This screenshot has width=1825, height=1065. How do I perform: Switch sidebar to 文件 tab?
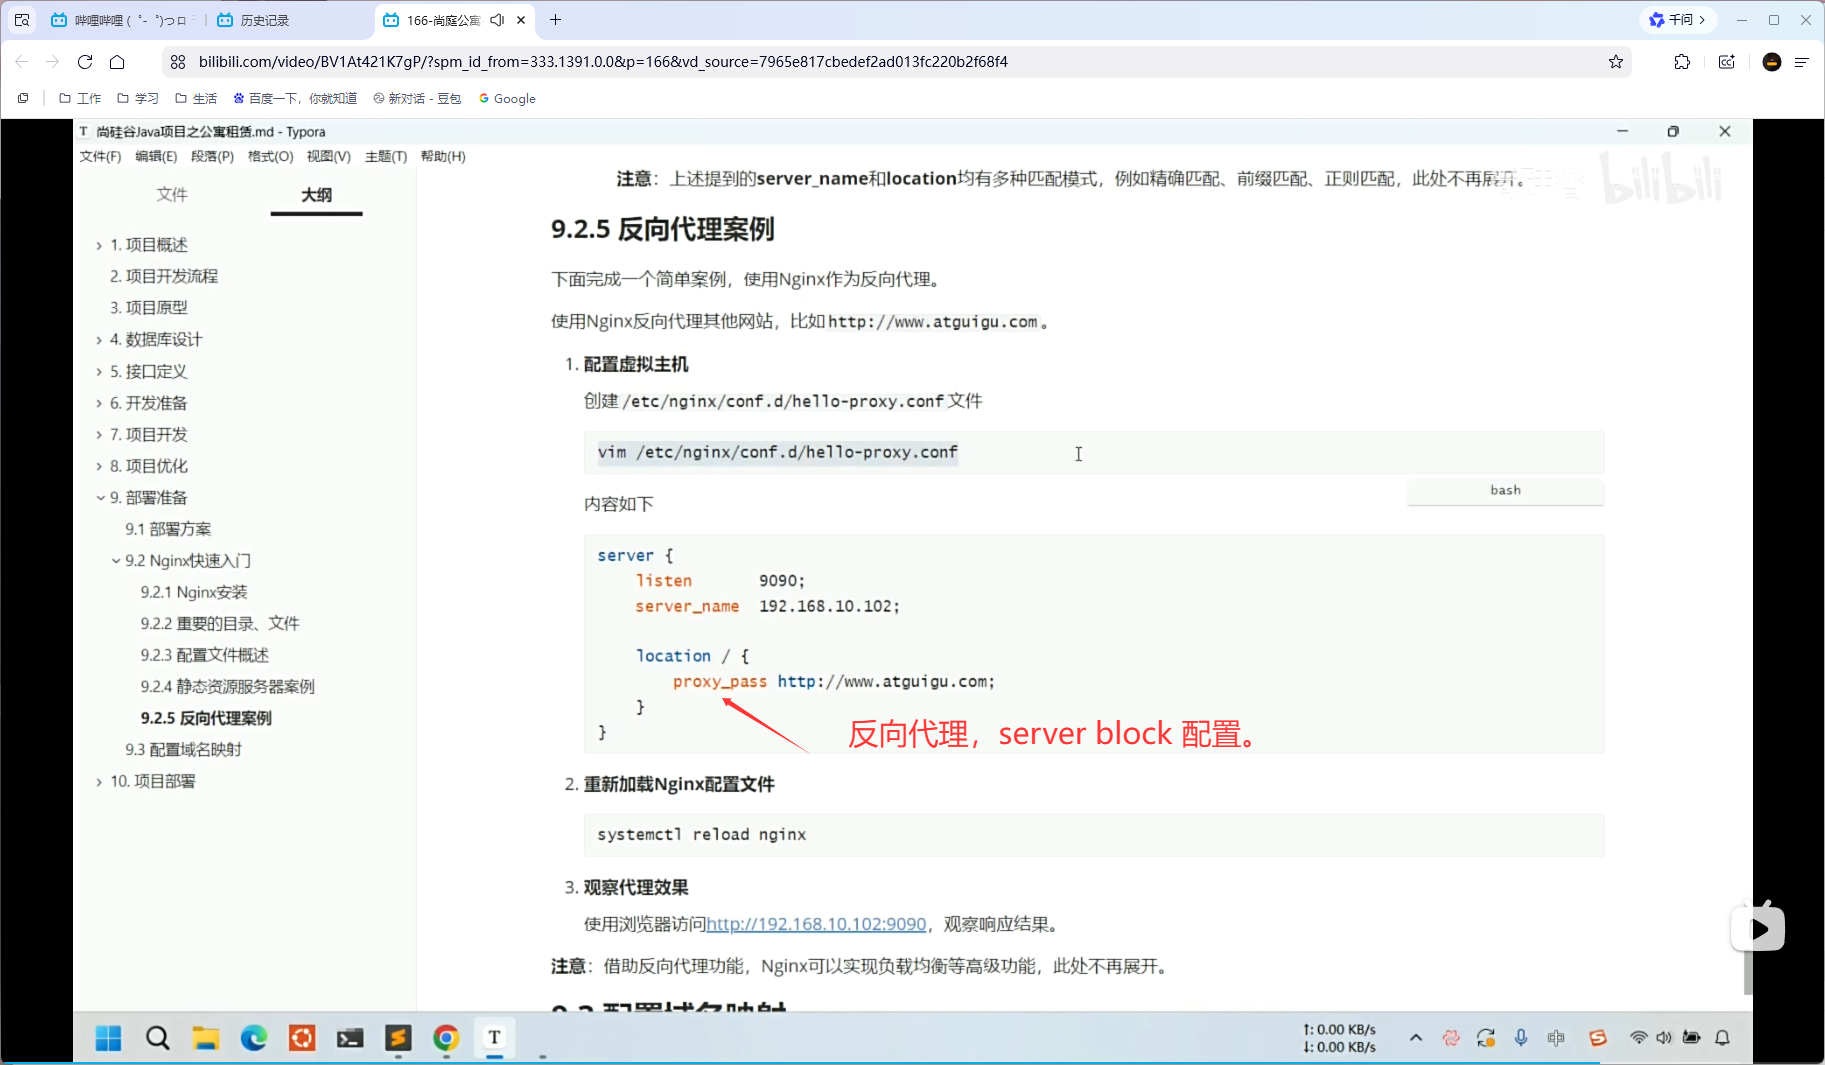(x=172, y=195)
